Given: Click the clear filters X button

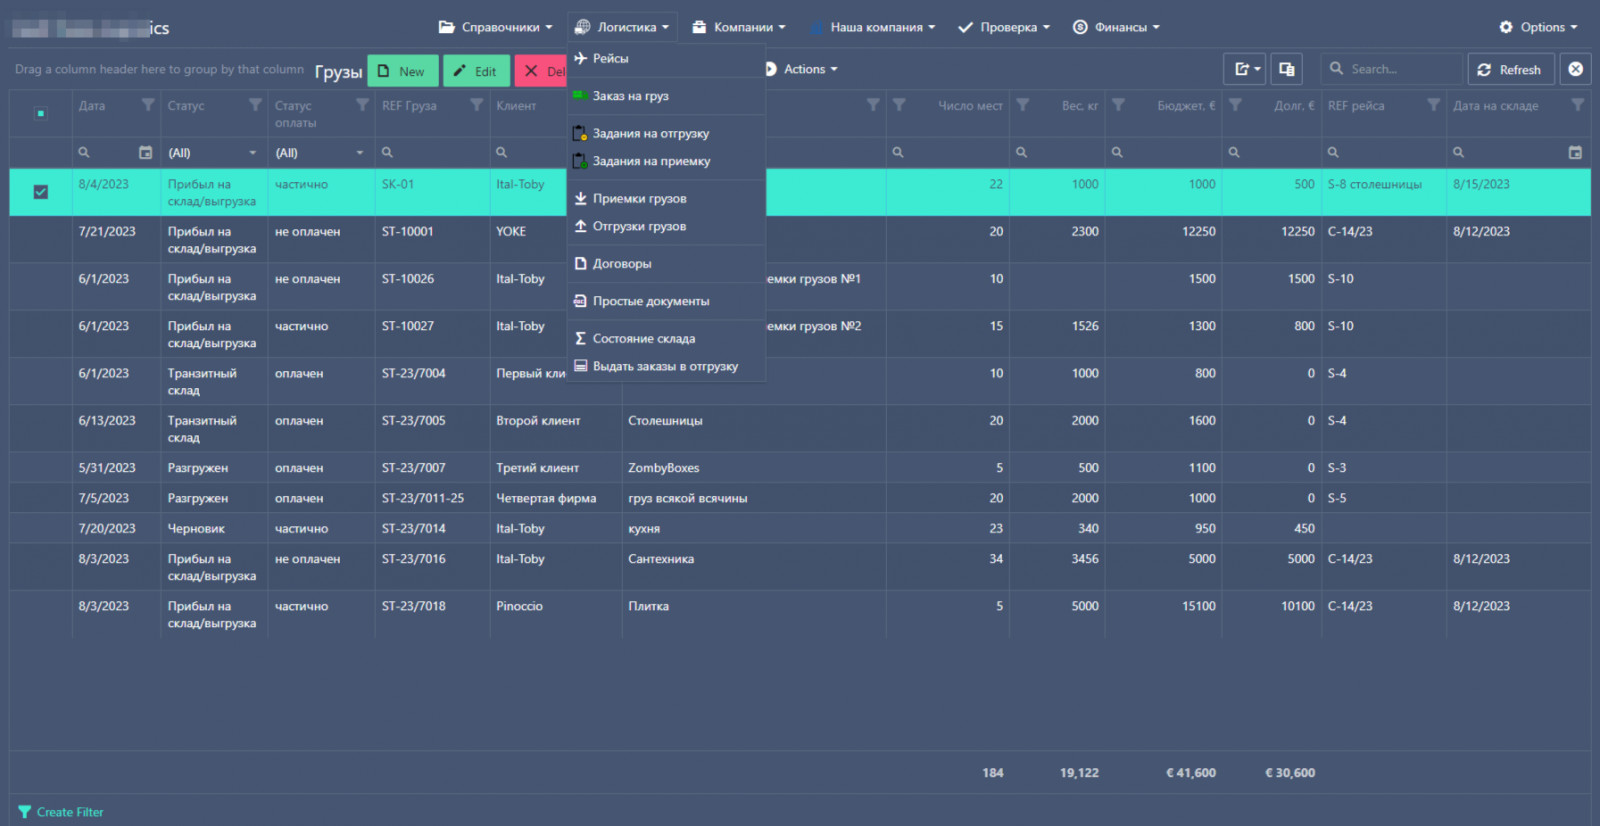Looking at the screenshot, I should point(1575,69).
